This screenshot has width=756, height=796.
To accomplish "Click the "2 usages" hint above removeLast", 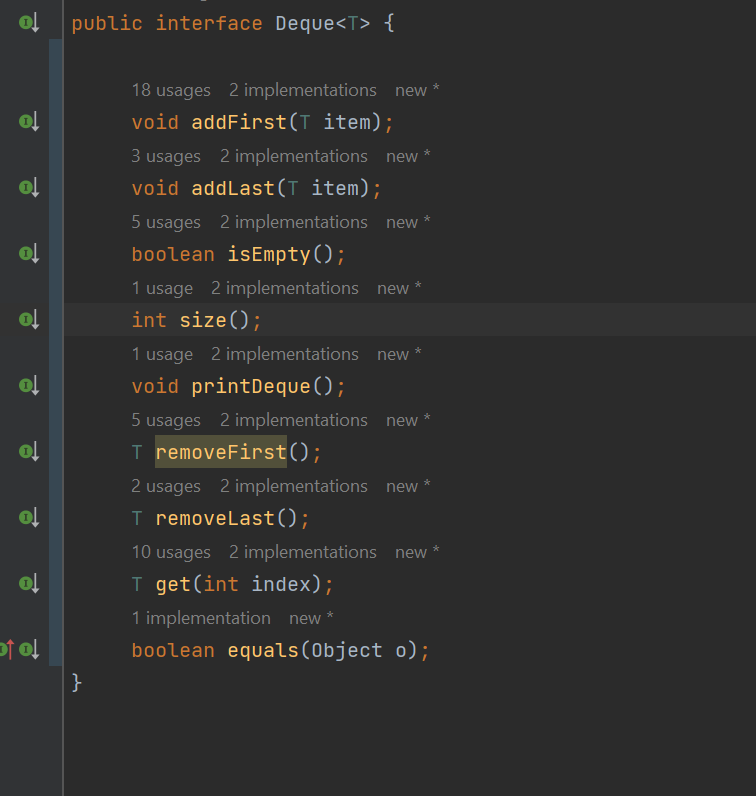I will click(166, 486).
